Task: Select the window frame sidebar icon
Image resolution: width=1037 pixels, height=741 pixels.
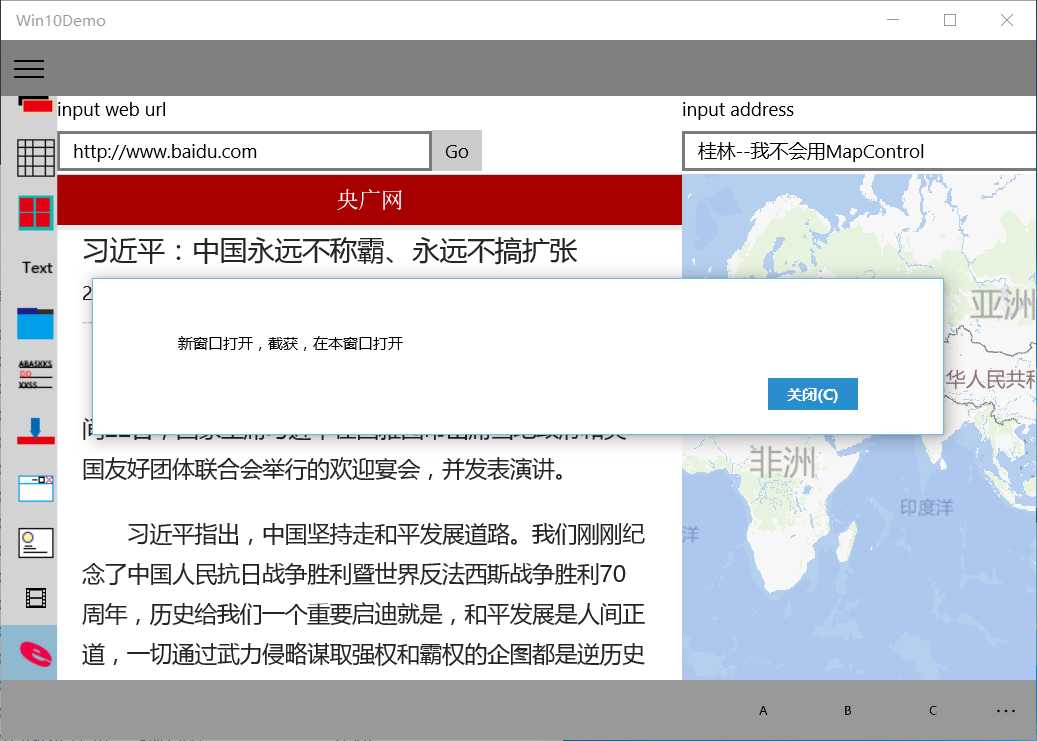Action: [36, 488]
